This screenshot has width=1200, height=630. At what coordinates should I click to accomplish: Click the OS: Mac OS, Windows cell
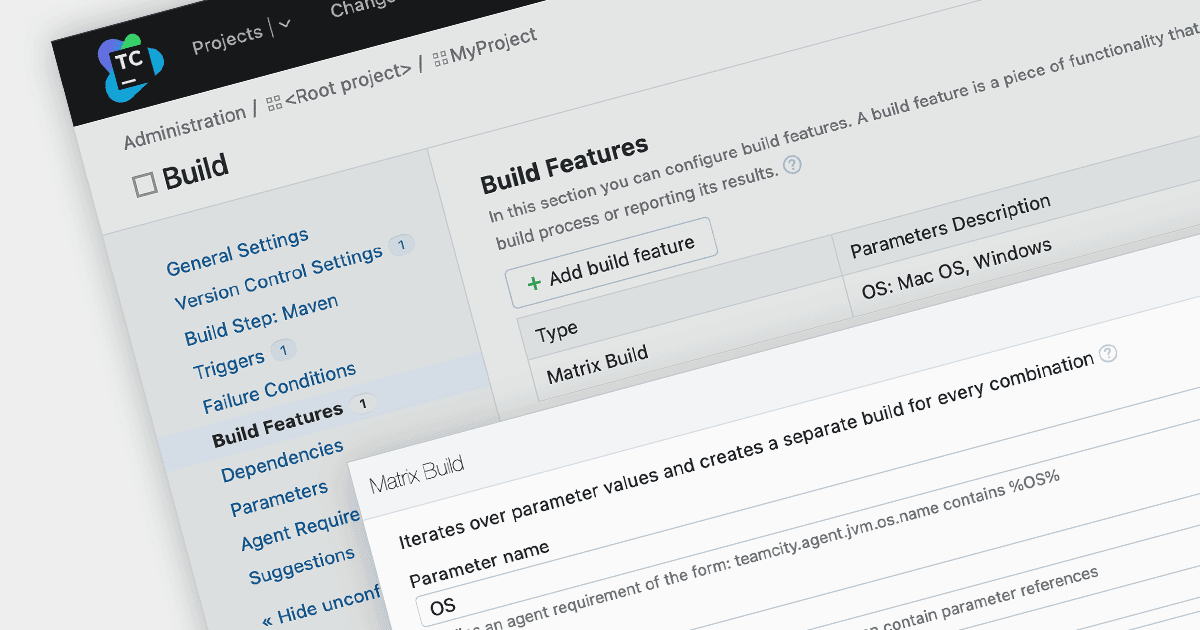point(957,268)
